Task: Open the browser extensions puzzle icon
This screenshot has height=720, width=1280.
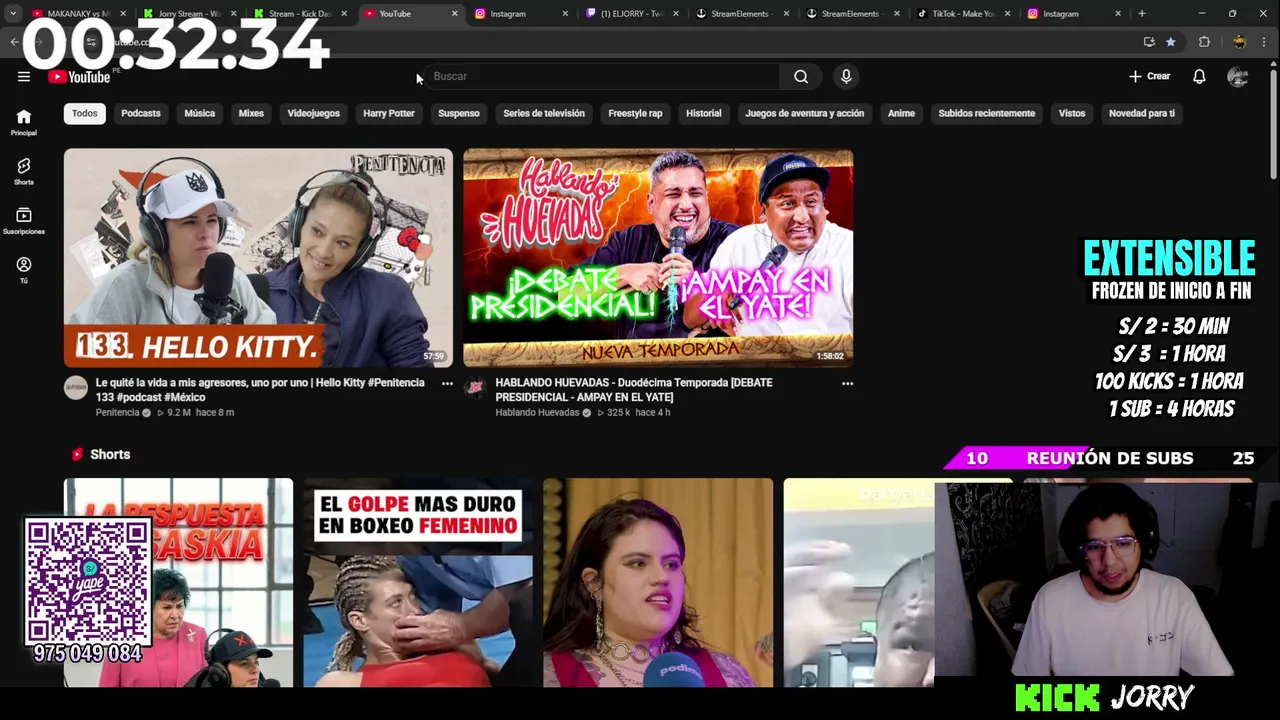Action: pyautogui.click(x=1204, y=42)
